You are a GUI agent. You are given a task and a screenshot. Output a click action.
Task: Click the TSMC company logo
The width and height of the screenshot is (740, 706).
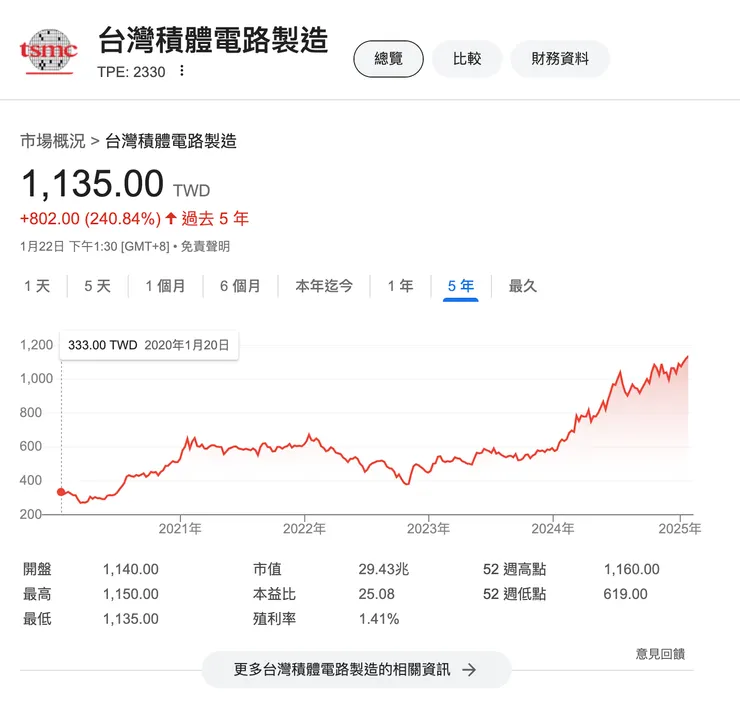(x=48, y=51)
